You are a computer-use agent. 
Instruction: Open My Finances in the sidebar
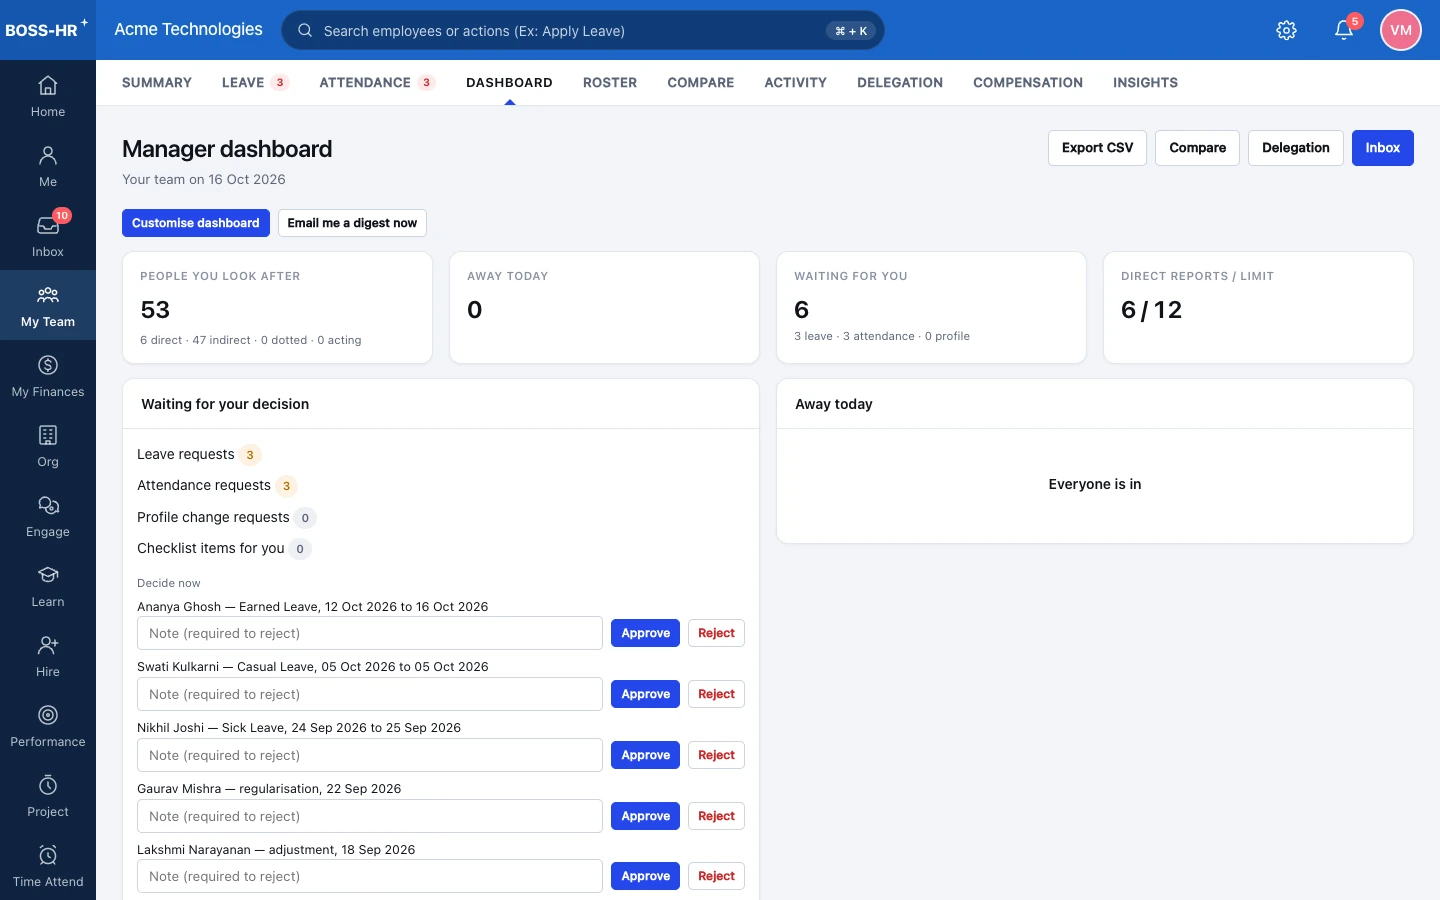tap(48, 376)
